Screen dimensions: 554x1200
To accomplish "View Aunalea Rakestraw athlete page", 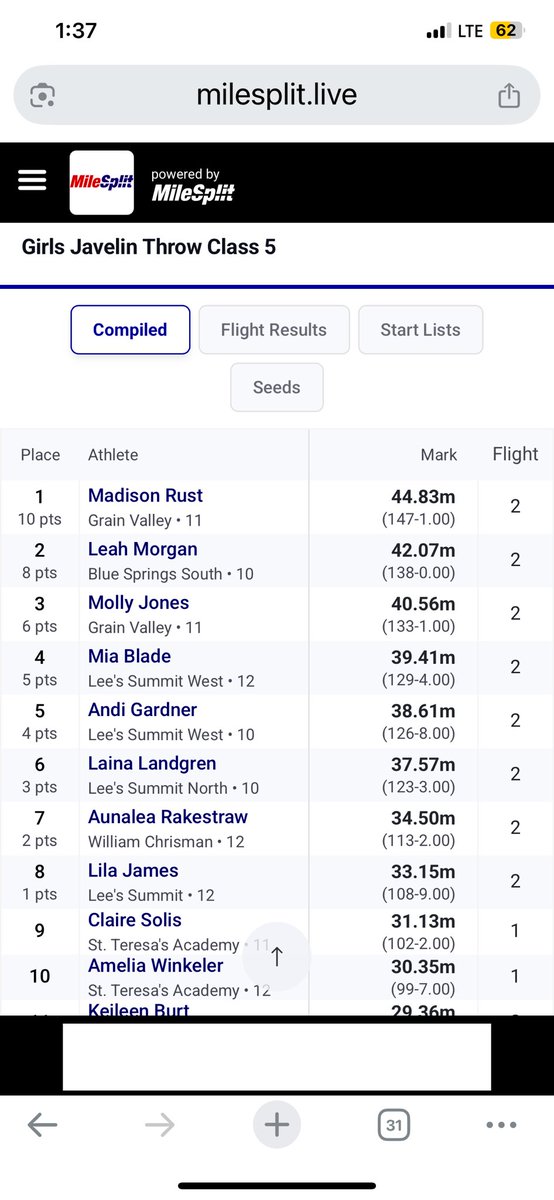I will tap(168, 816).
